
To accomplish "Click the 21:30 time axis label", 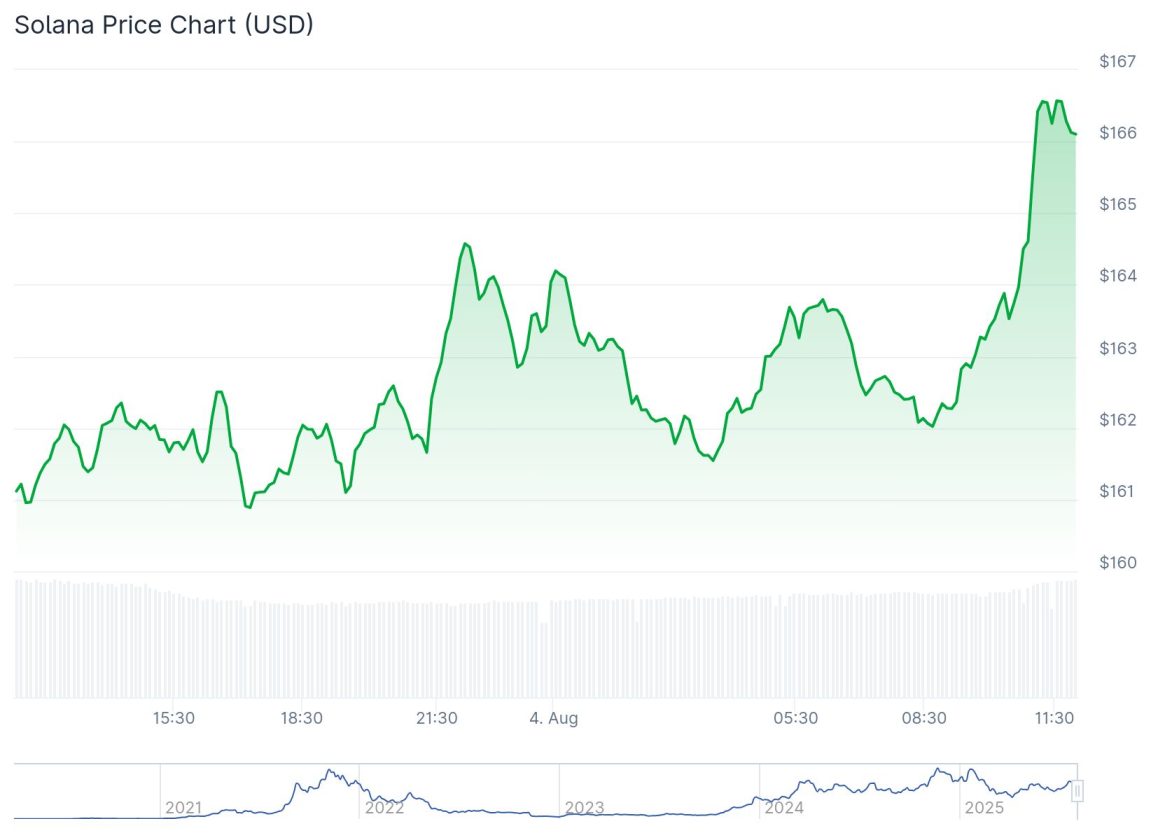I will tap(437, 717).
